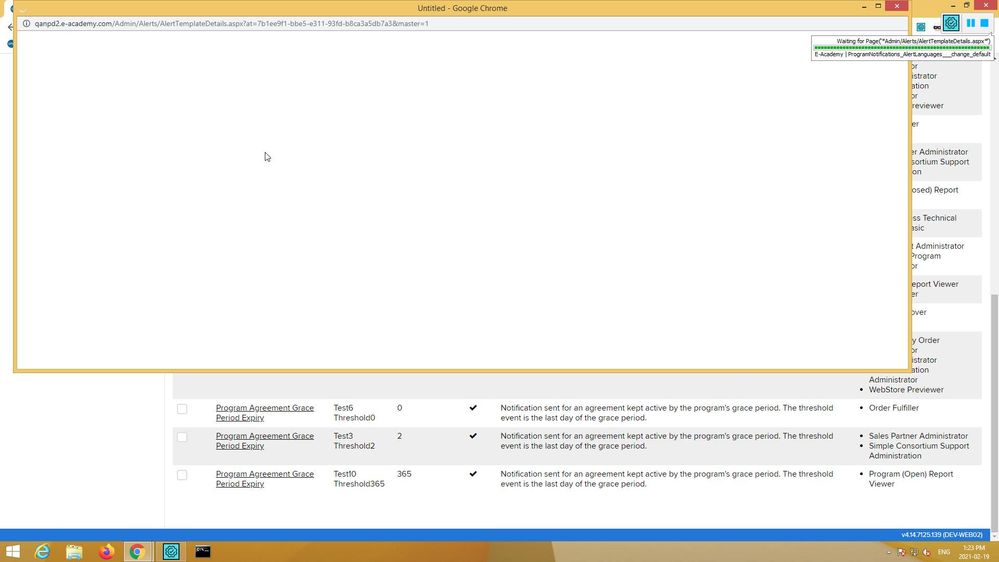
Task: Open the Command Prompt from the taskbar
Action: (203, 551)
